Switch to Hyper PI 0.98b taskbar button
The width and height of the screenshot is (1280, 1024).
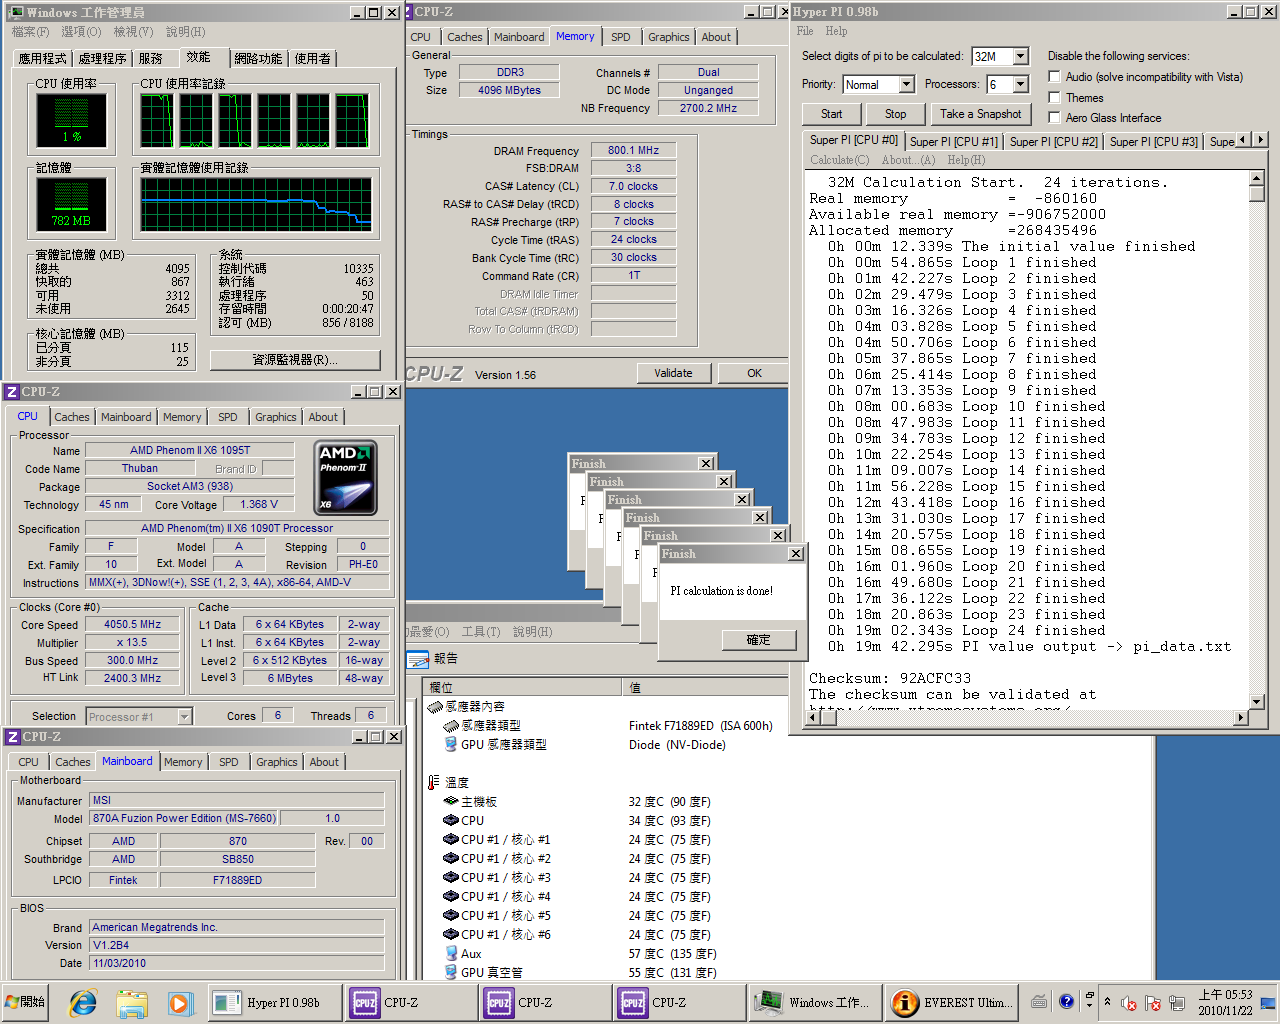pos(274,1003)
